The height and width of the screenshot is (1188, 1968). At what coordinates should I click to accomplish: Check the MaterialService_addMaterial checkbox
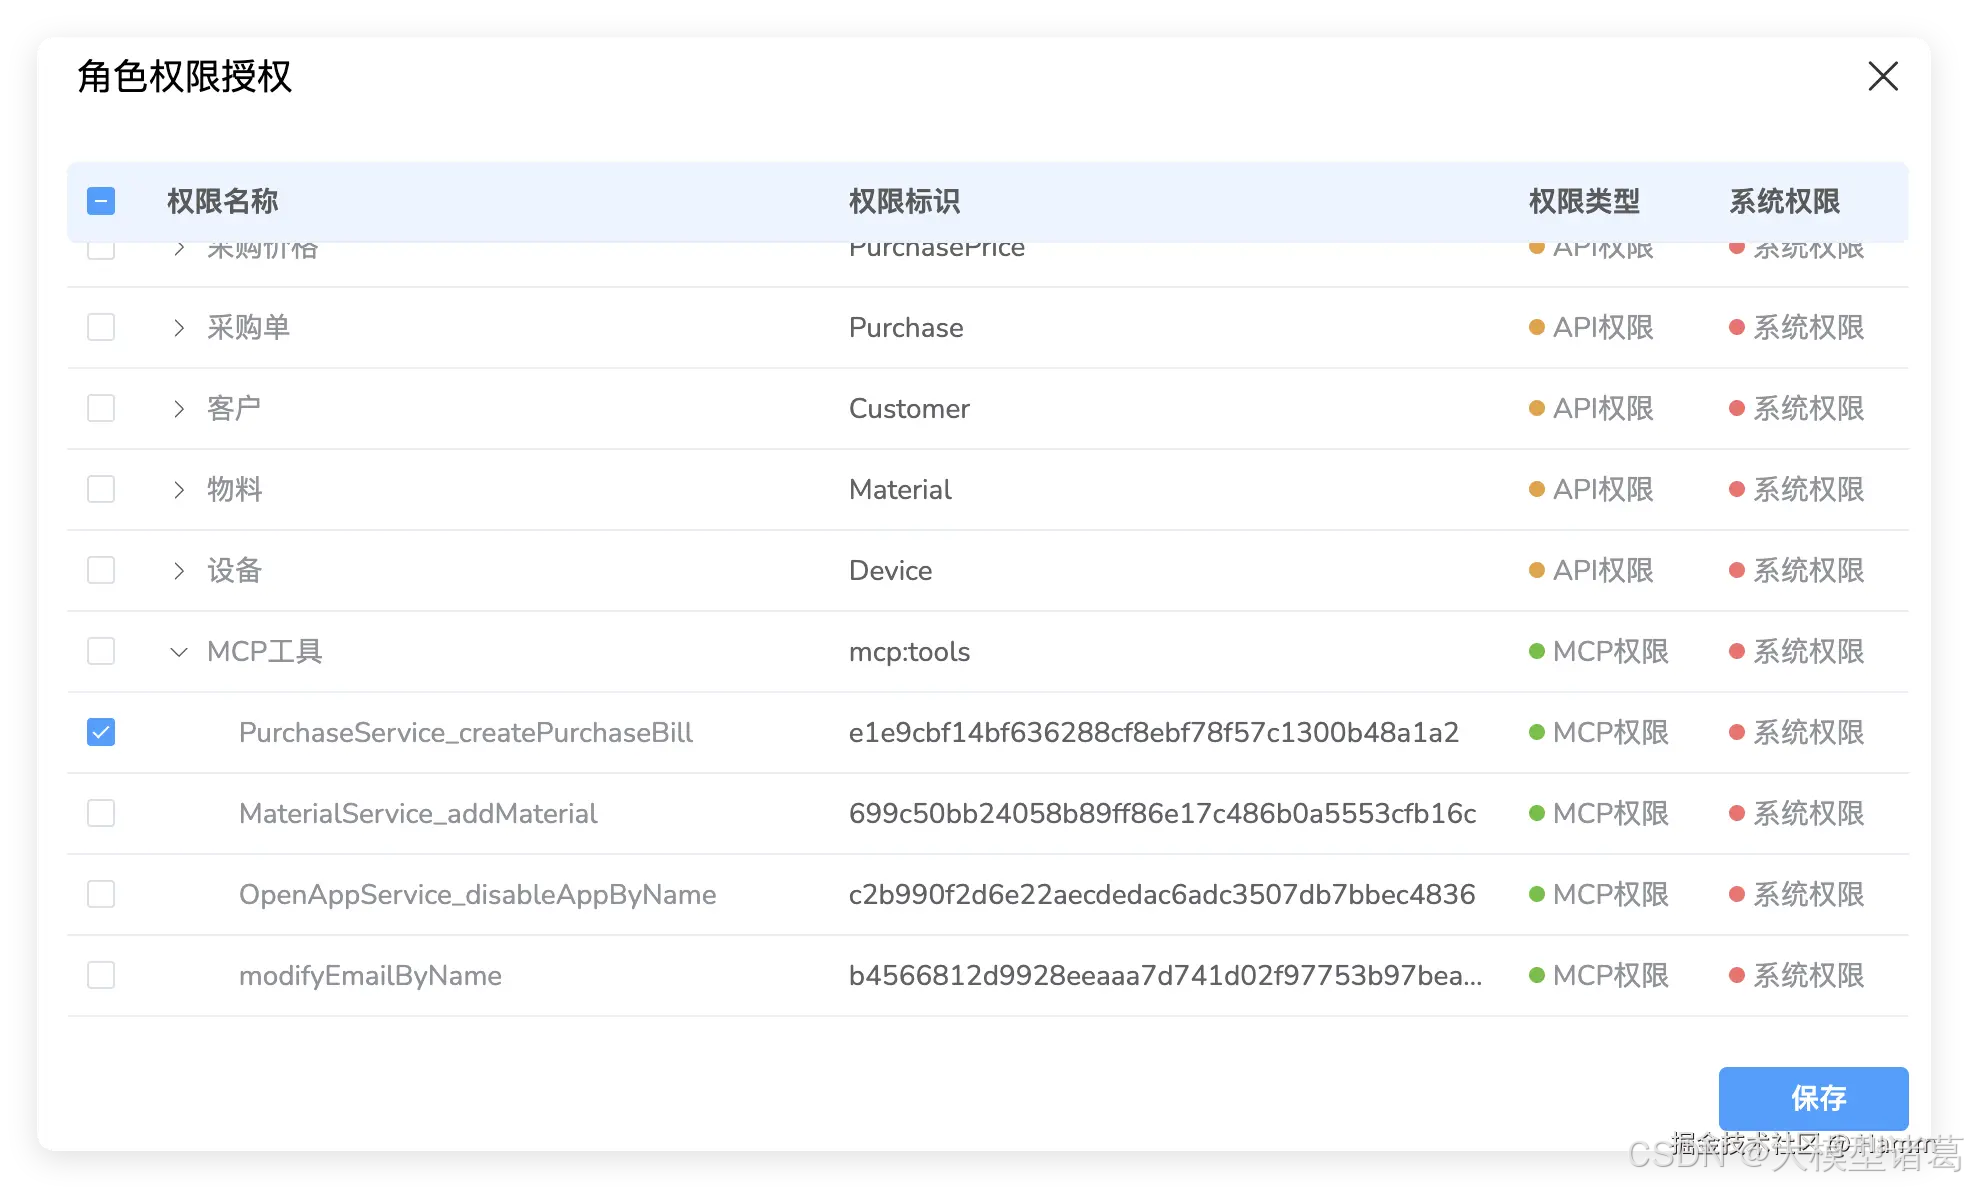click(x=101, y=813)
